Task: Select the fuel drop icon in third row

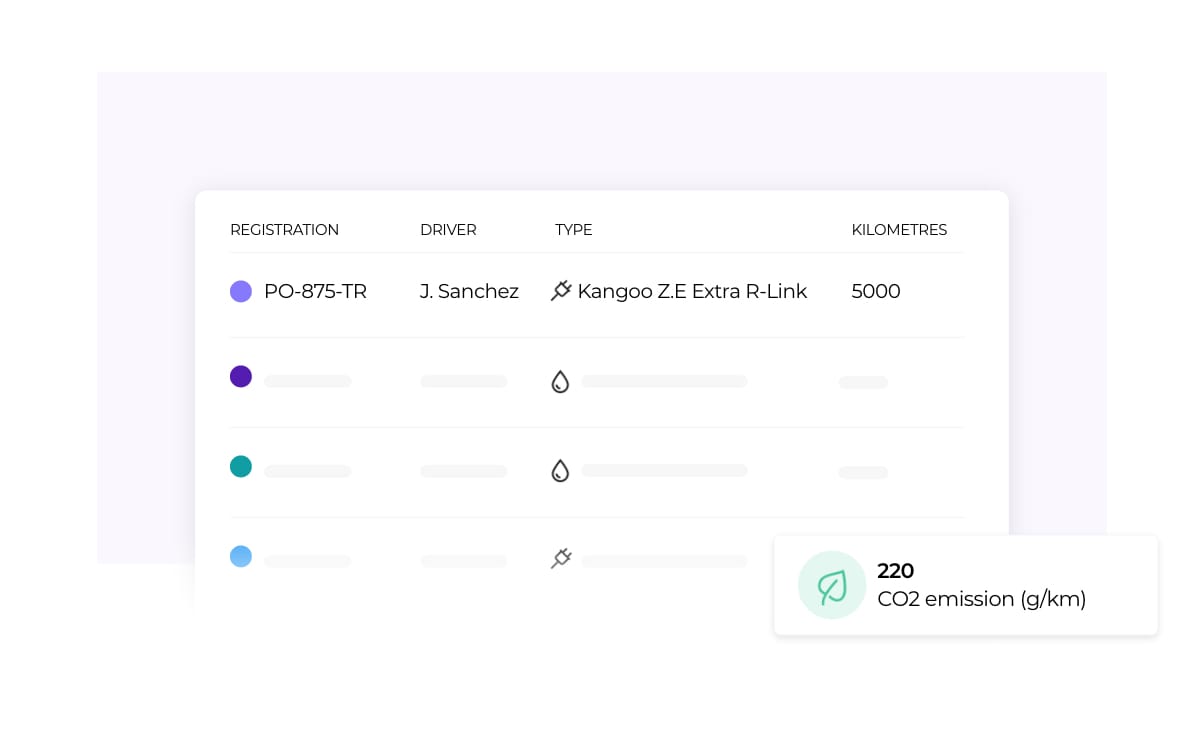Action: (x=560, y=471)
